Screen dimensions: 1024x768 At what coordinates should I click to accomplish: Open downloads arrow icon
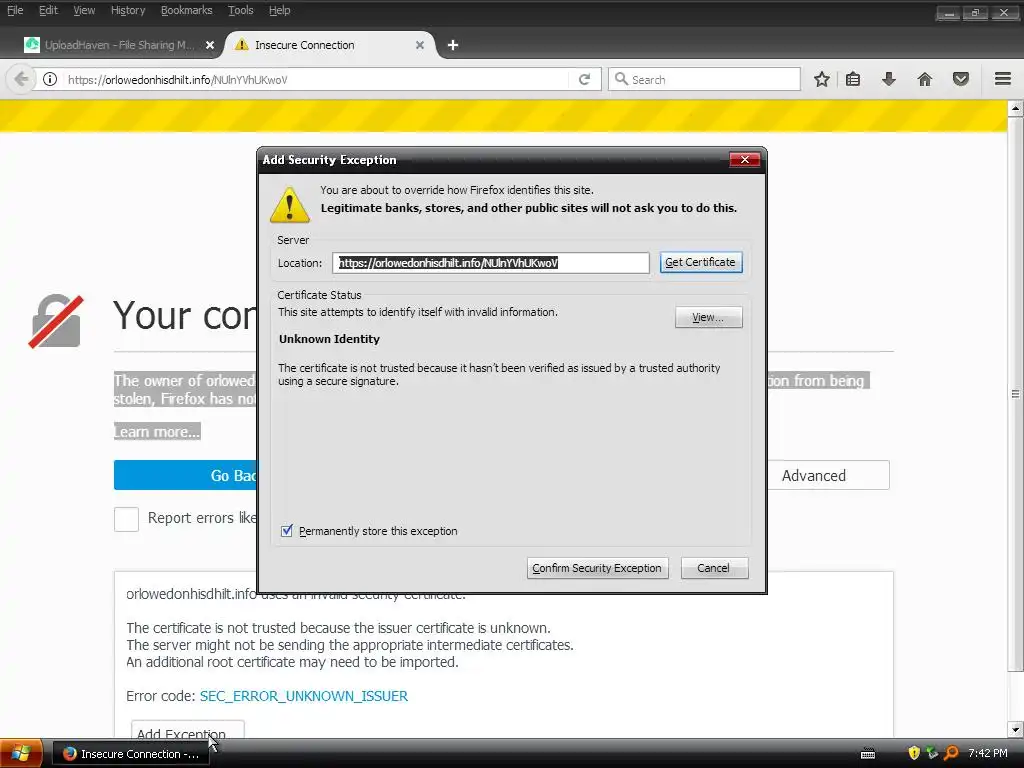point(889,79)
